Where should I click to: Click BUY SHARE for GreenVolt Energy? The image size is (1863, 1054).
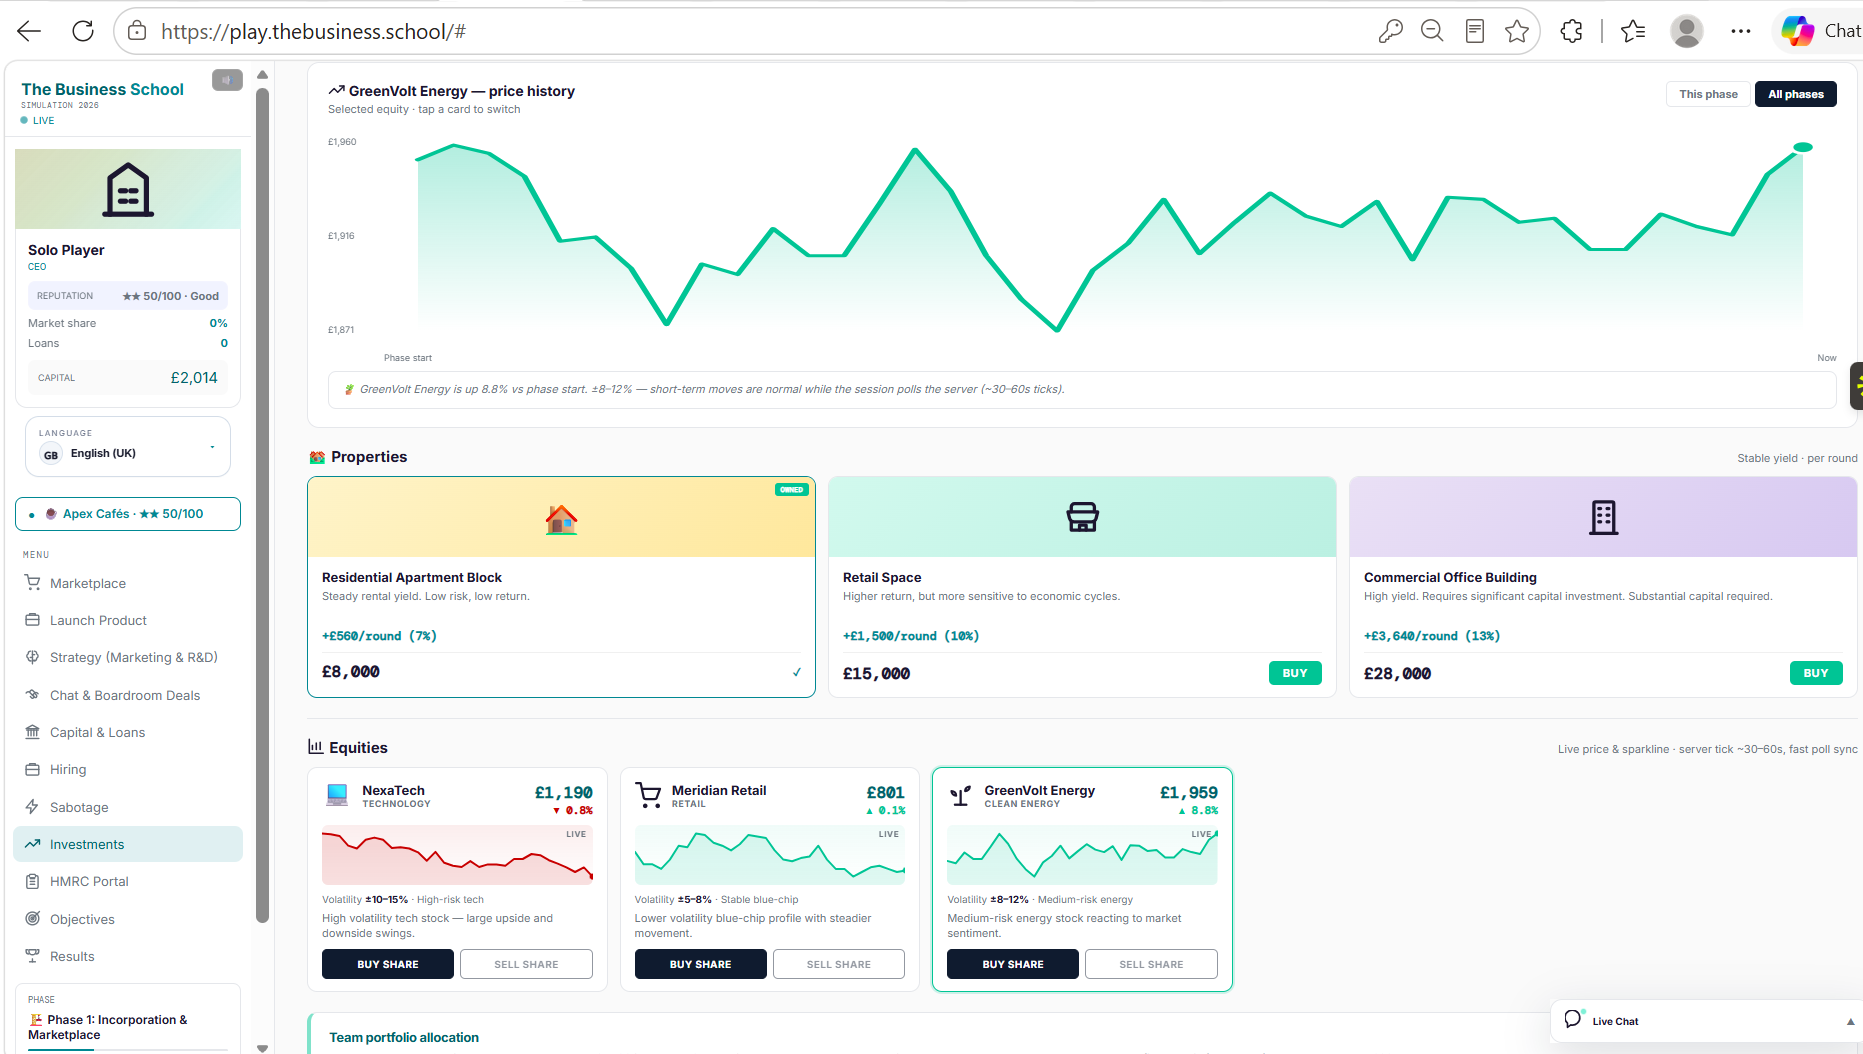coord(1013,964)
